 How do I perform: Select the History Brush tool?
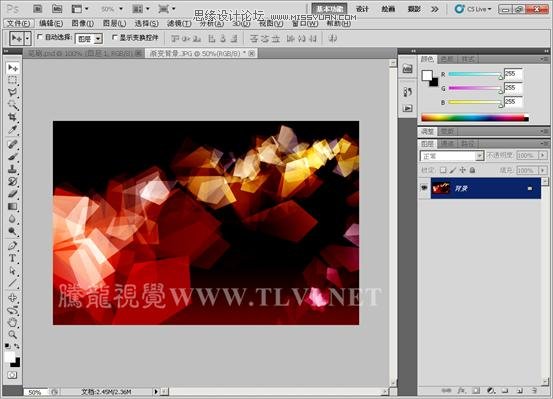tap(13, 181)
